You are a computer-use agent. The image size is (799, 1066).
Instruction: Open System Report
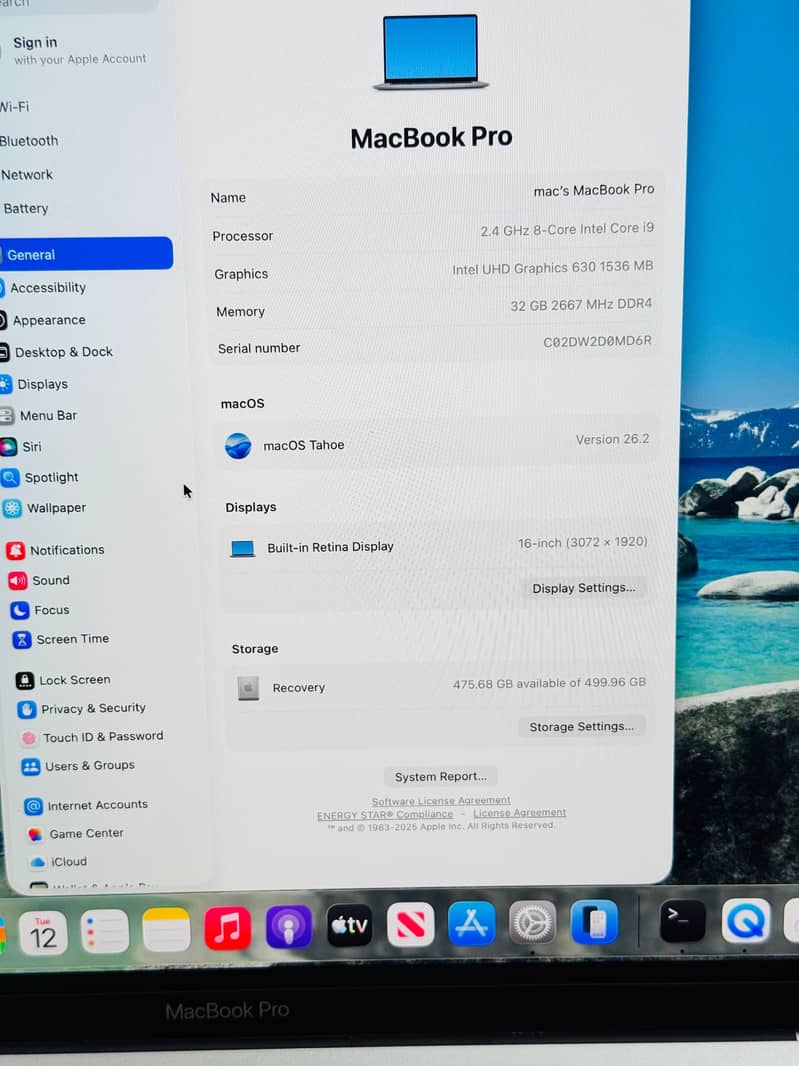coord(441,776)
